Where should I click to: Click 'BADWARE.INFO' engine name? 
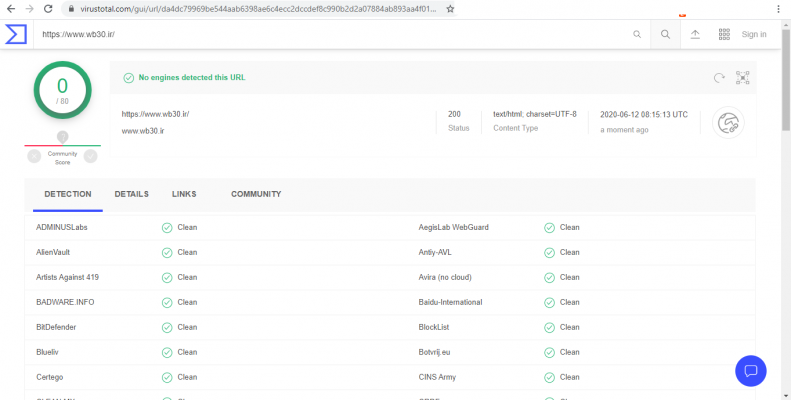click(65, 302)
